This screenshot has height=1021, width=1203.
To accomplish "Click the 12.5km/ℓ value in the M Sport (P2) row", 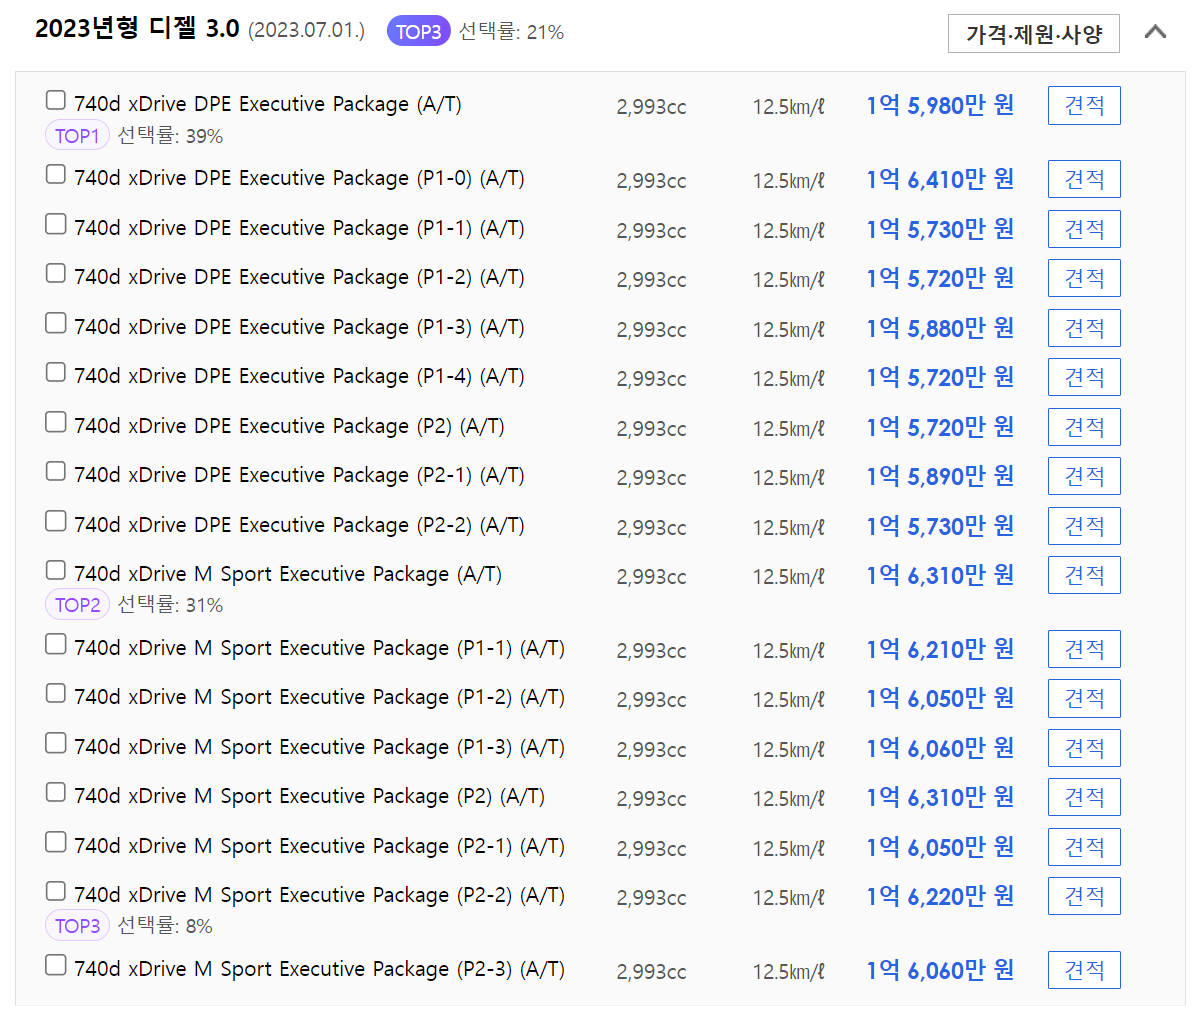I will pos(788,799).
